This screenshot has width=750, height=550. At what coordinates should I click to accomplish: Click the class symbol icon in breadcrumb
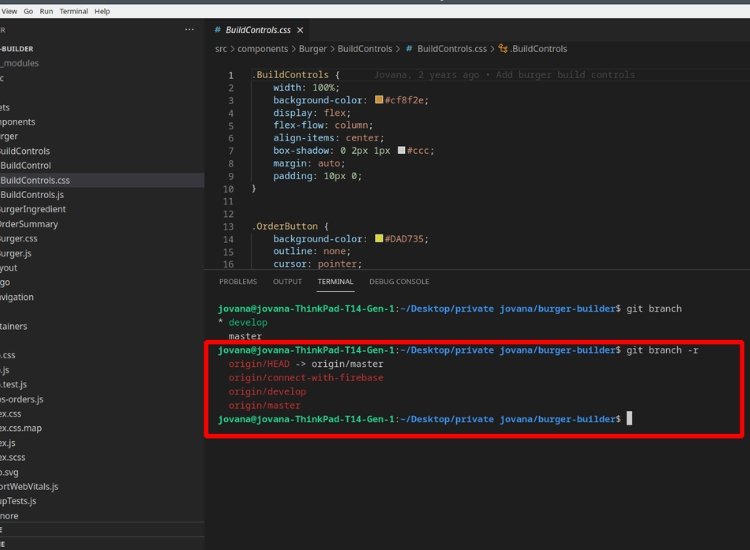(503, 48)
